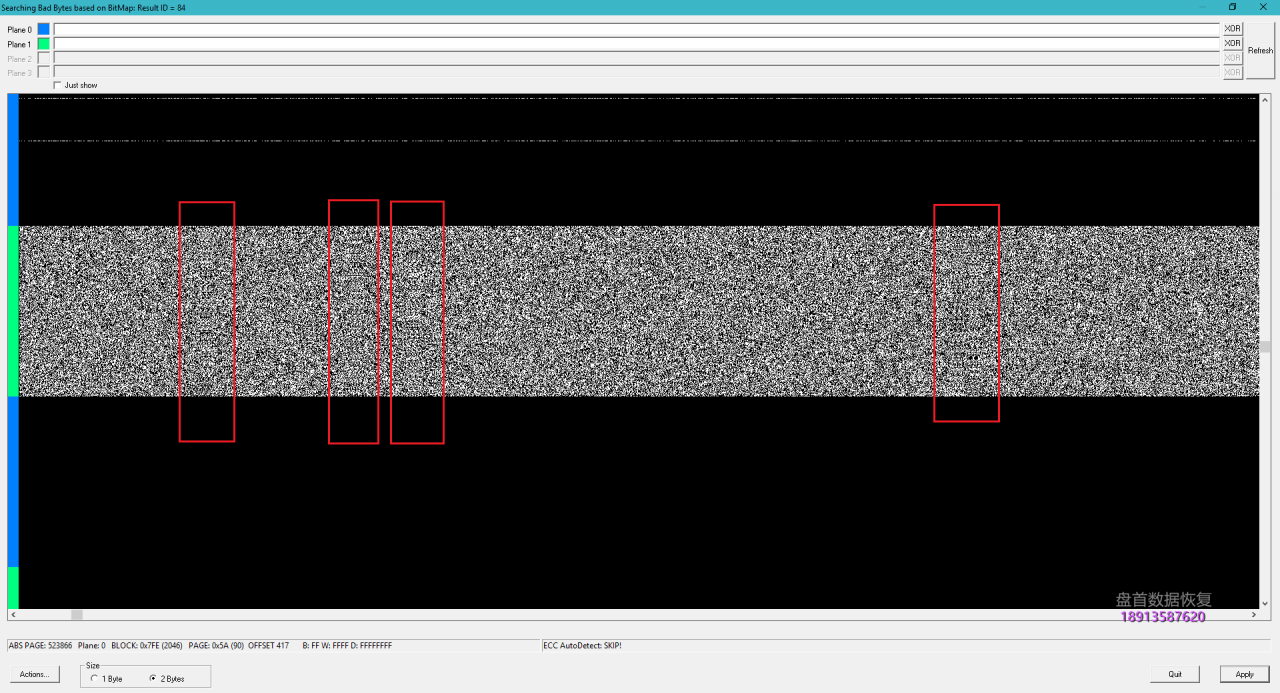Image resolution: width=1280 pixels, height=693 pixels.
Task: Click the vertical scrollbar up arrow
Action: [x=1265, y=100]
